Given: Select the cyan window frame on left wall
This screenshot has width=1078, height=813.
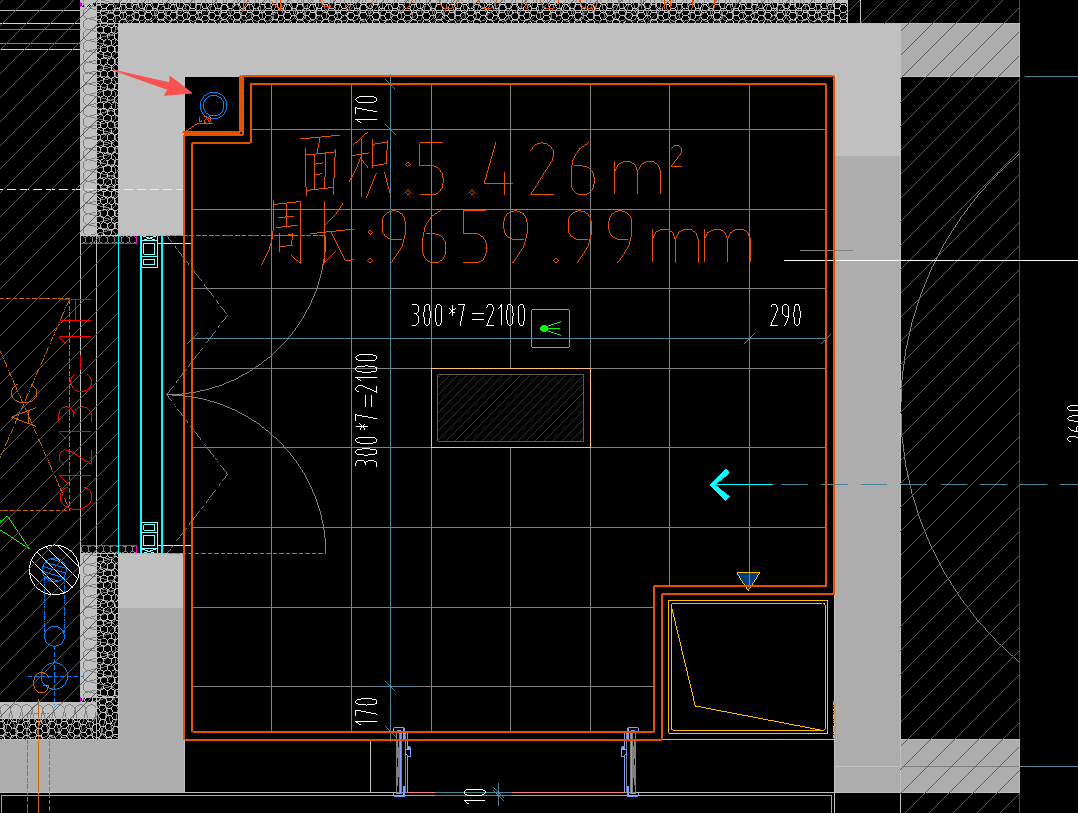Looking at the screenshot, I should 141,394.
